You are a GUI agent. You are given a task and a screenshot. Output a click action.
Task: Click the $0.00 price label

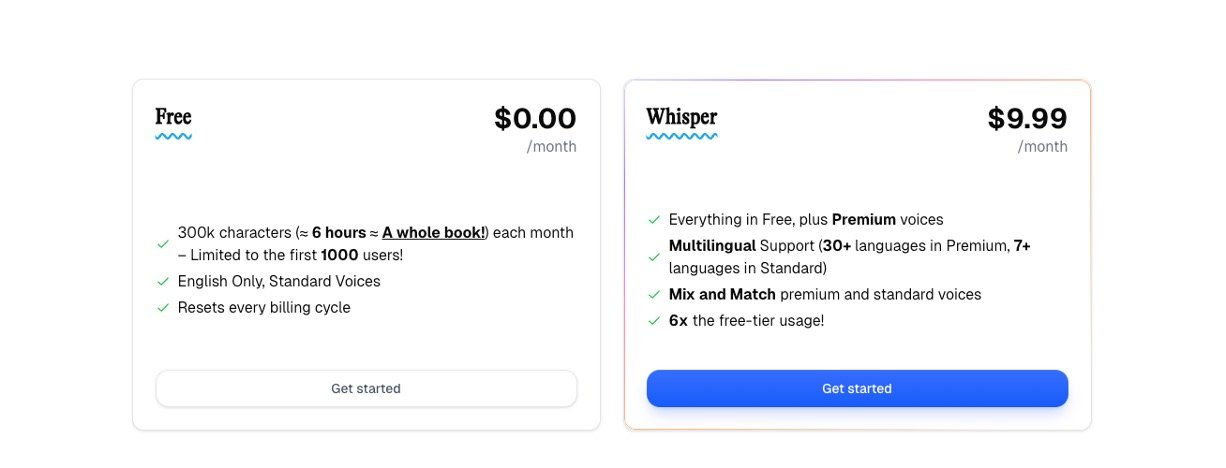[x=535, y=119]
